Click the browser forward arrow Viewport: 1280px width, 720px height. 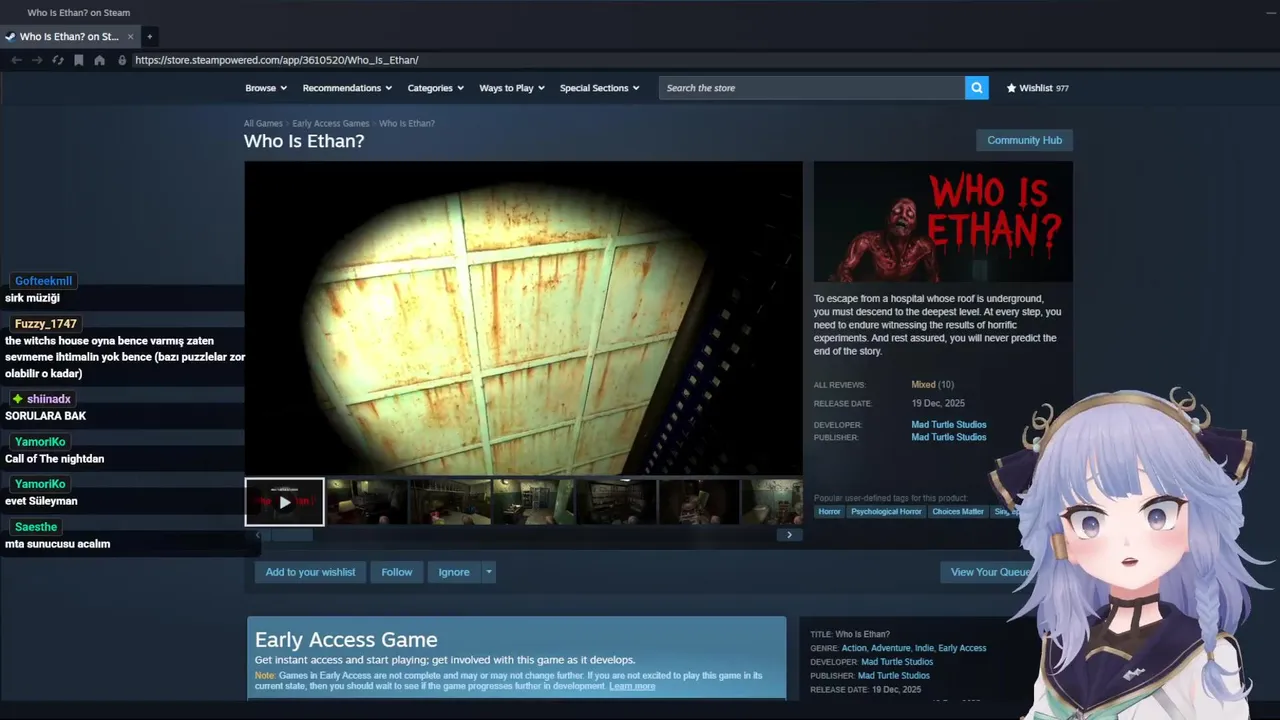tap(37, 60)
